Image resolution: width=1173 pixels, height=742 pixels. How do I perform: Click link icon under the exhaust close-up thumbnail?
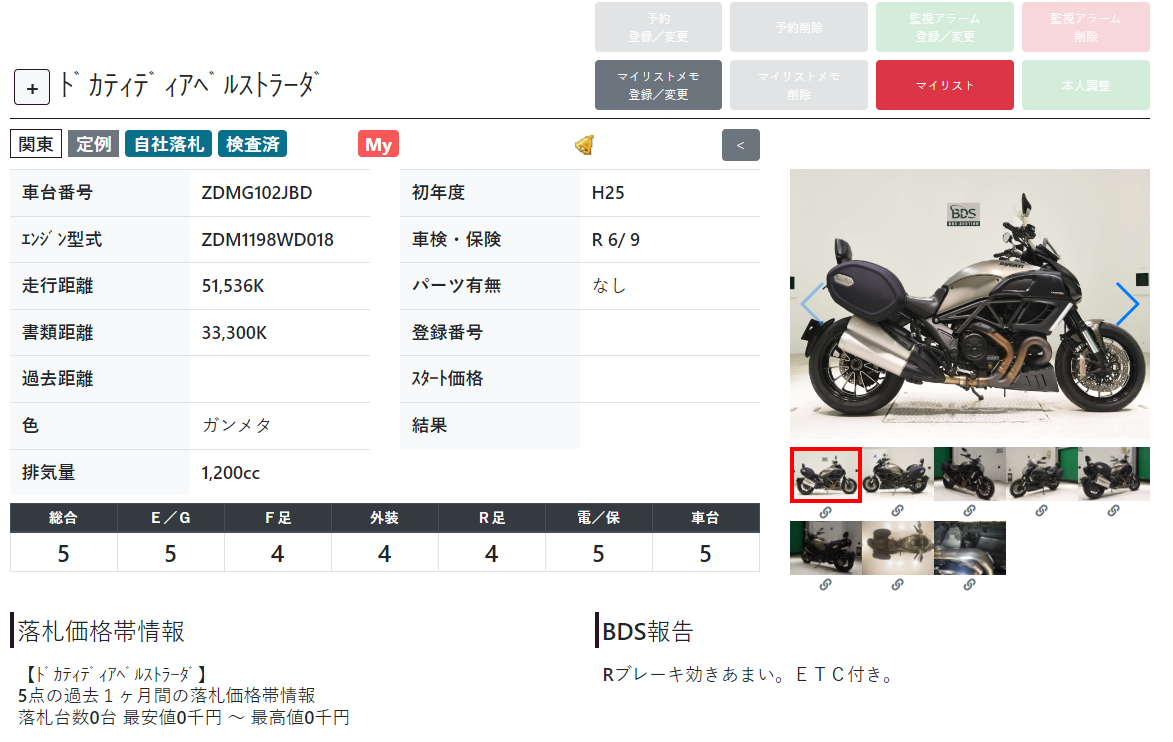pyautogui.click(x=969, y=585)
